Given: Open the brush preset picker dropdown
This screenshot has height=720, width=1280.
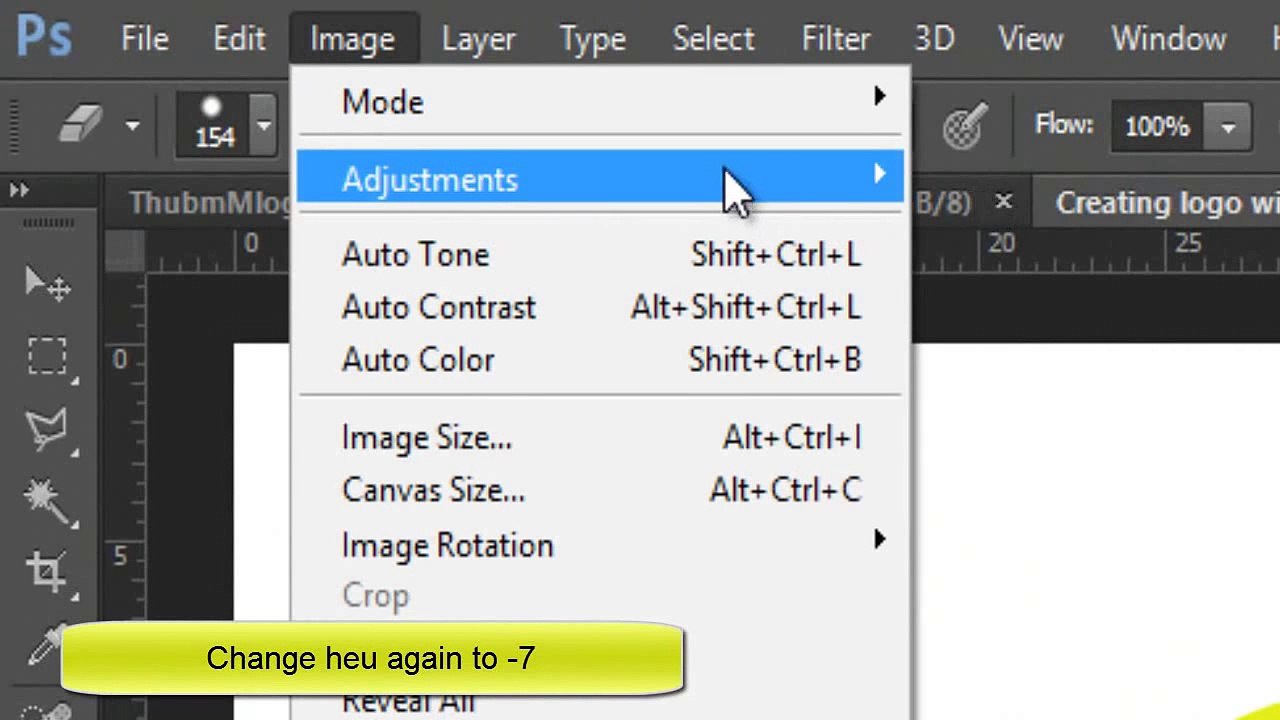Looking at the screenshot, I should pos(264,126).
